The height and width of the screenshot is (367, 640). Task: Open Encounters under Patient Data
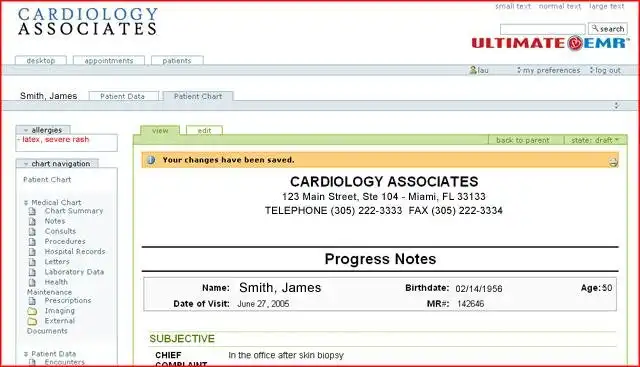[x=64, y=362]
